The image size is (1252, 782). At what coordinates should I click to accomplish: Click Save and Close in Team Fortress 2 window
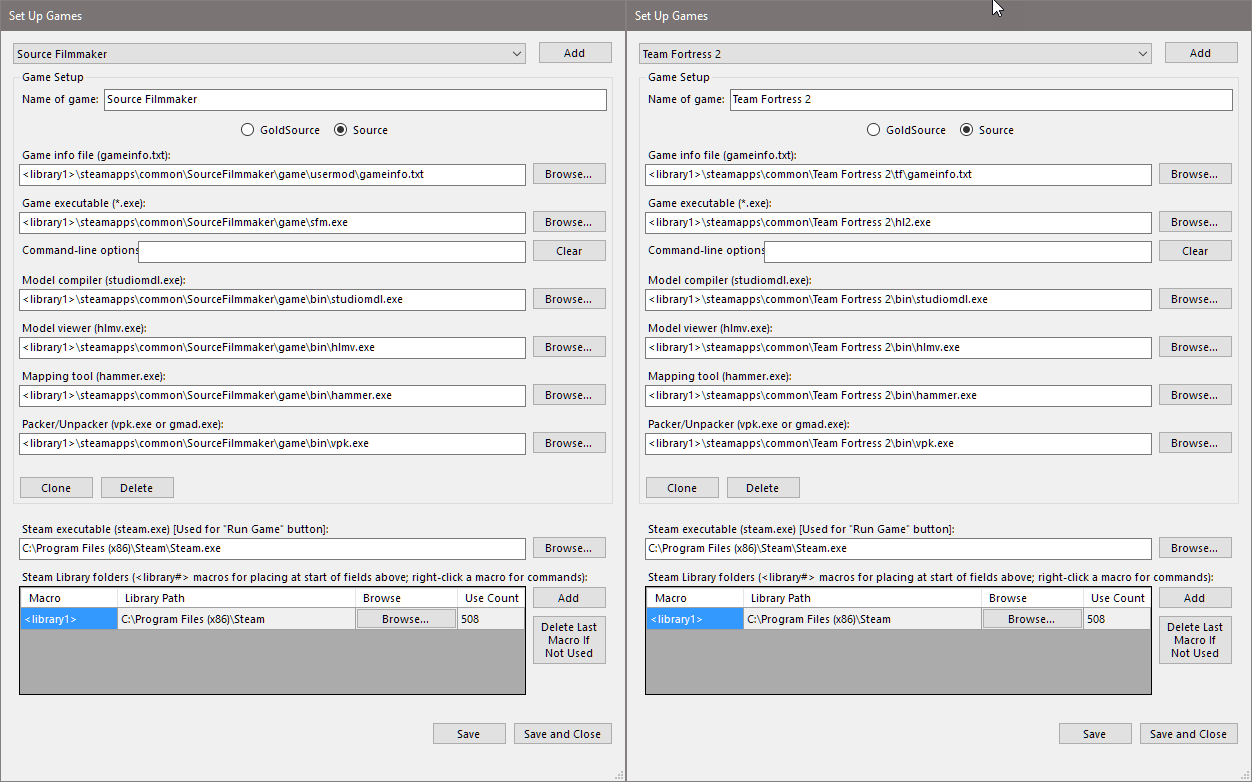(x=1189, y=734)
